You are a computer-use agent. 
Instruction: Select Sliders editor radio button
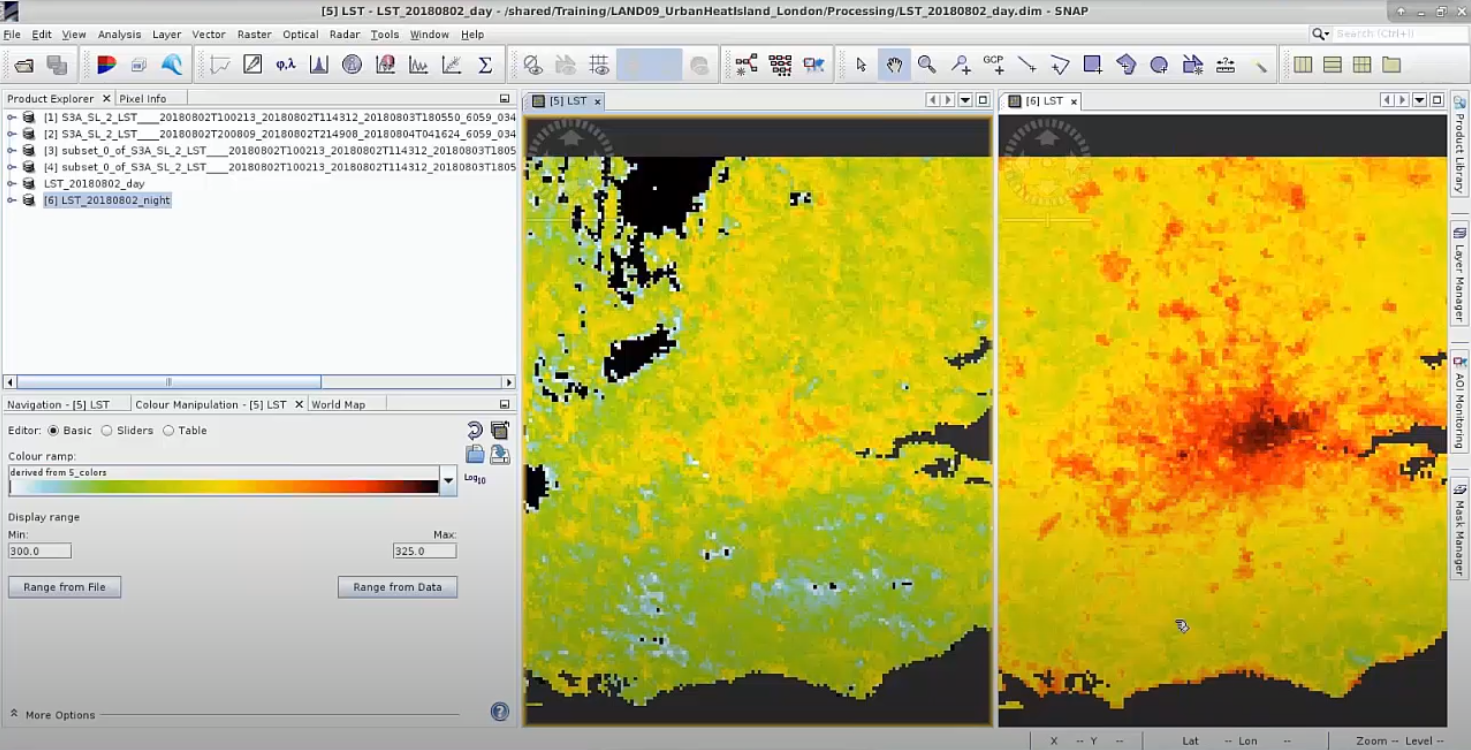click(x=106, y=431)
